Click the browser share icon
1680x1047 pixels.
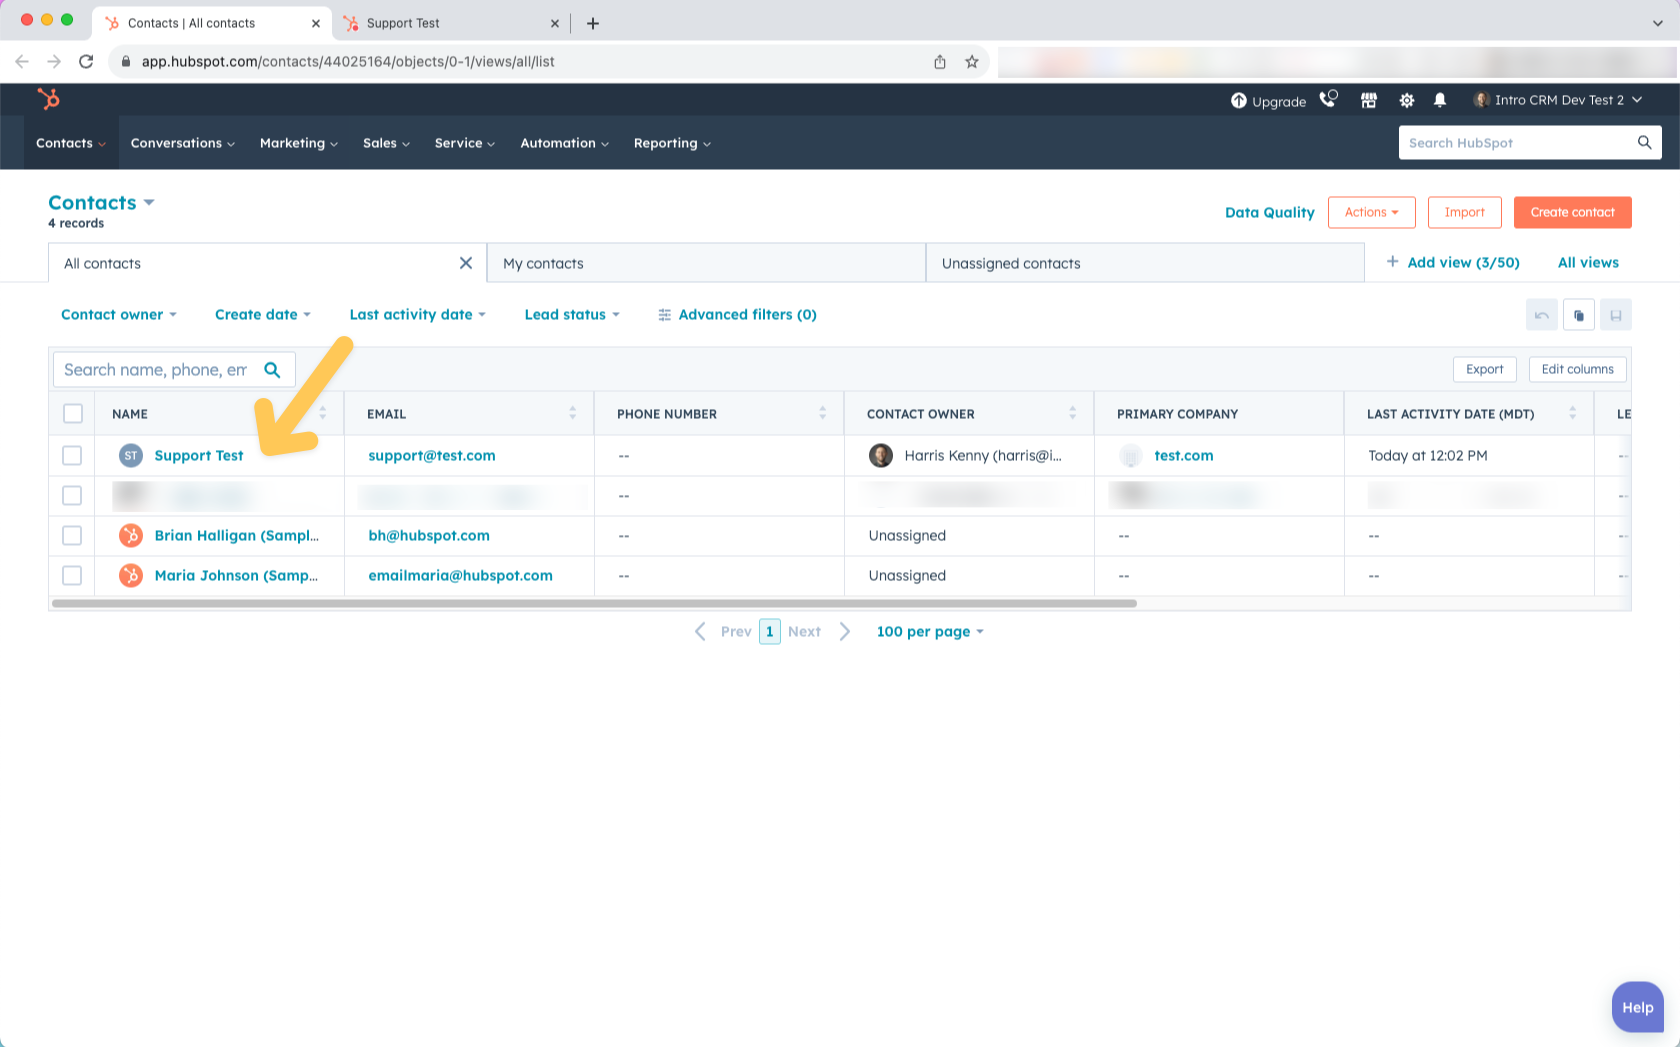(940, 62)
